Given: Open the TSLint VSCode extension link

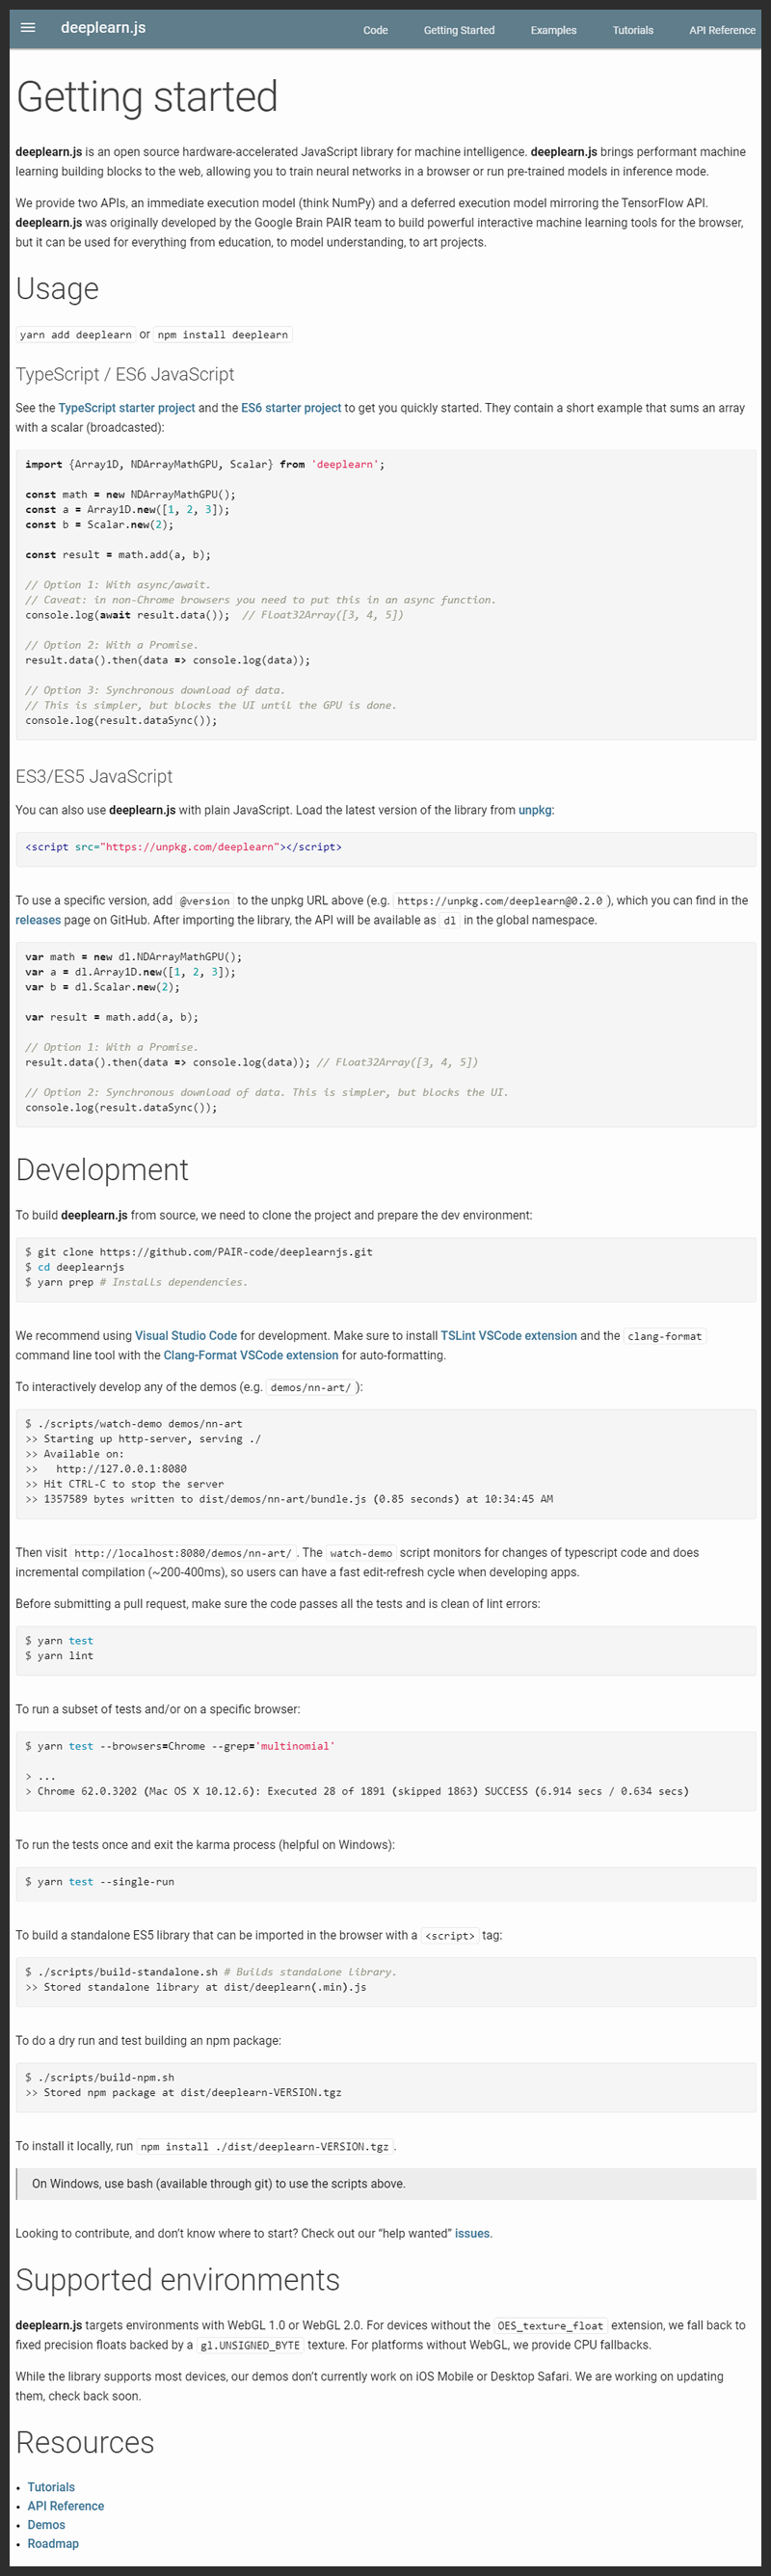Looking at the screenshot, I should (509, 1335).
